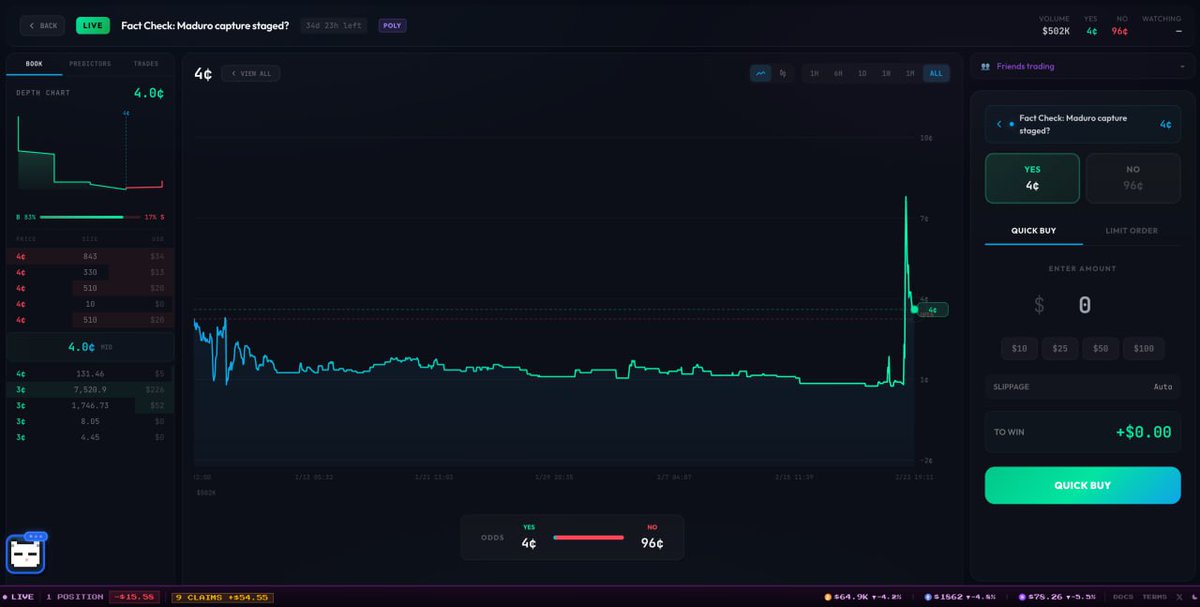Click the 9 Claims +$54.55 badge
This screenshot has width=1200, height=607.
point(222,597)
